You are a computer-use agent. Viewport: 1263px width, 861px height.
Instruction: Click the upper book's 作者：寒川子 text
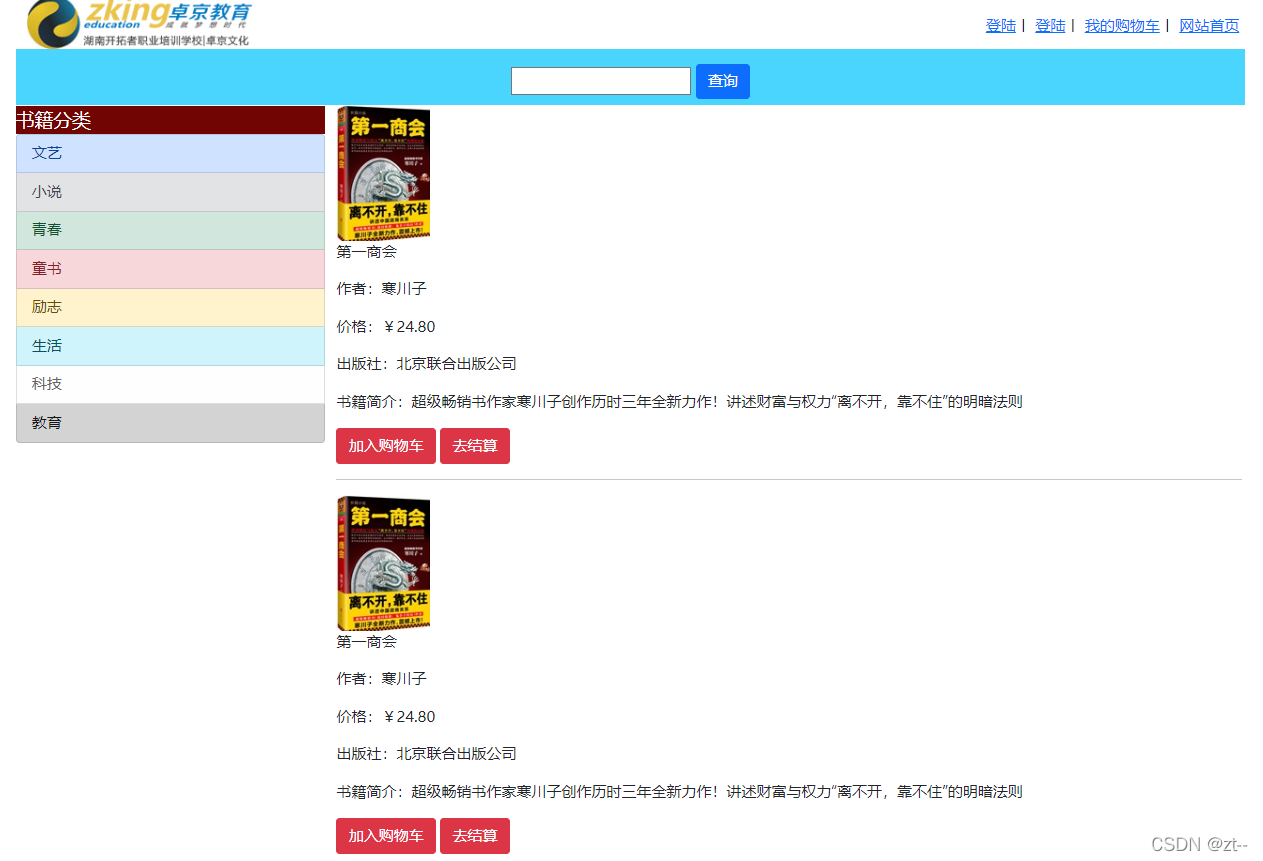(381, 289)
